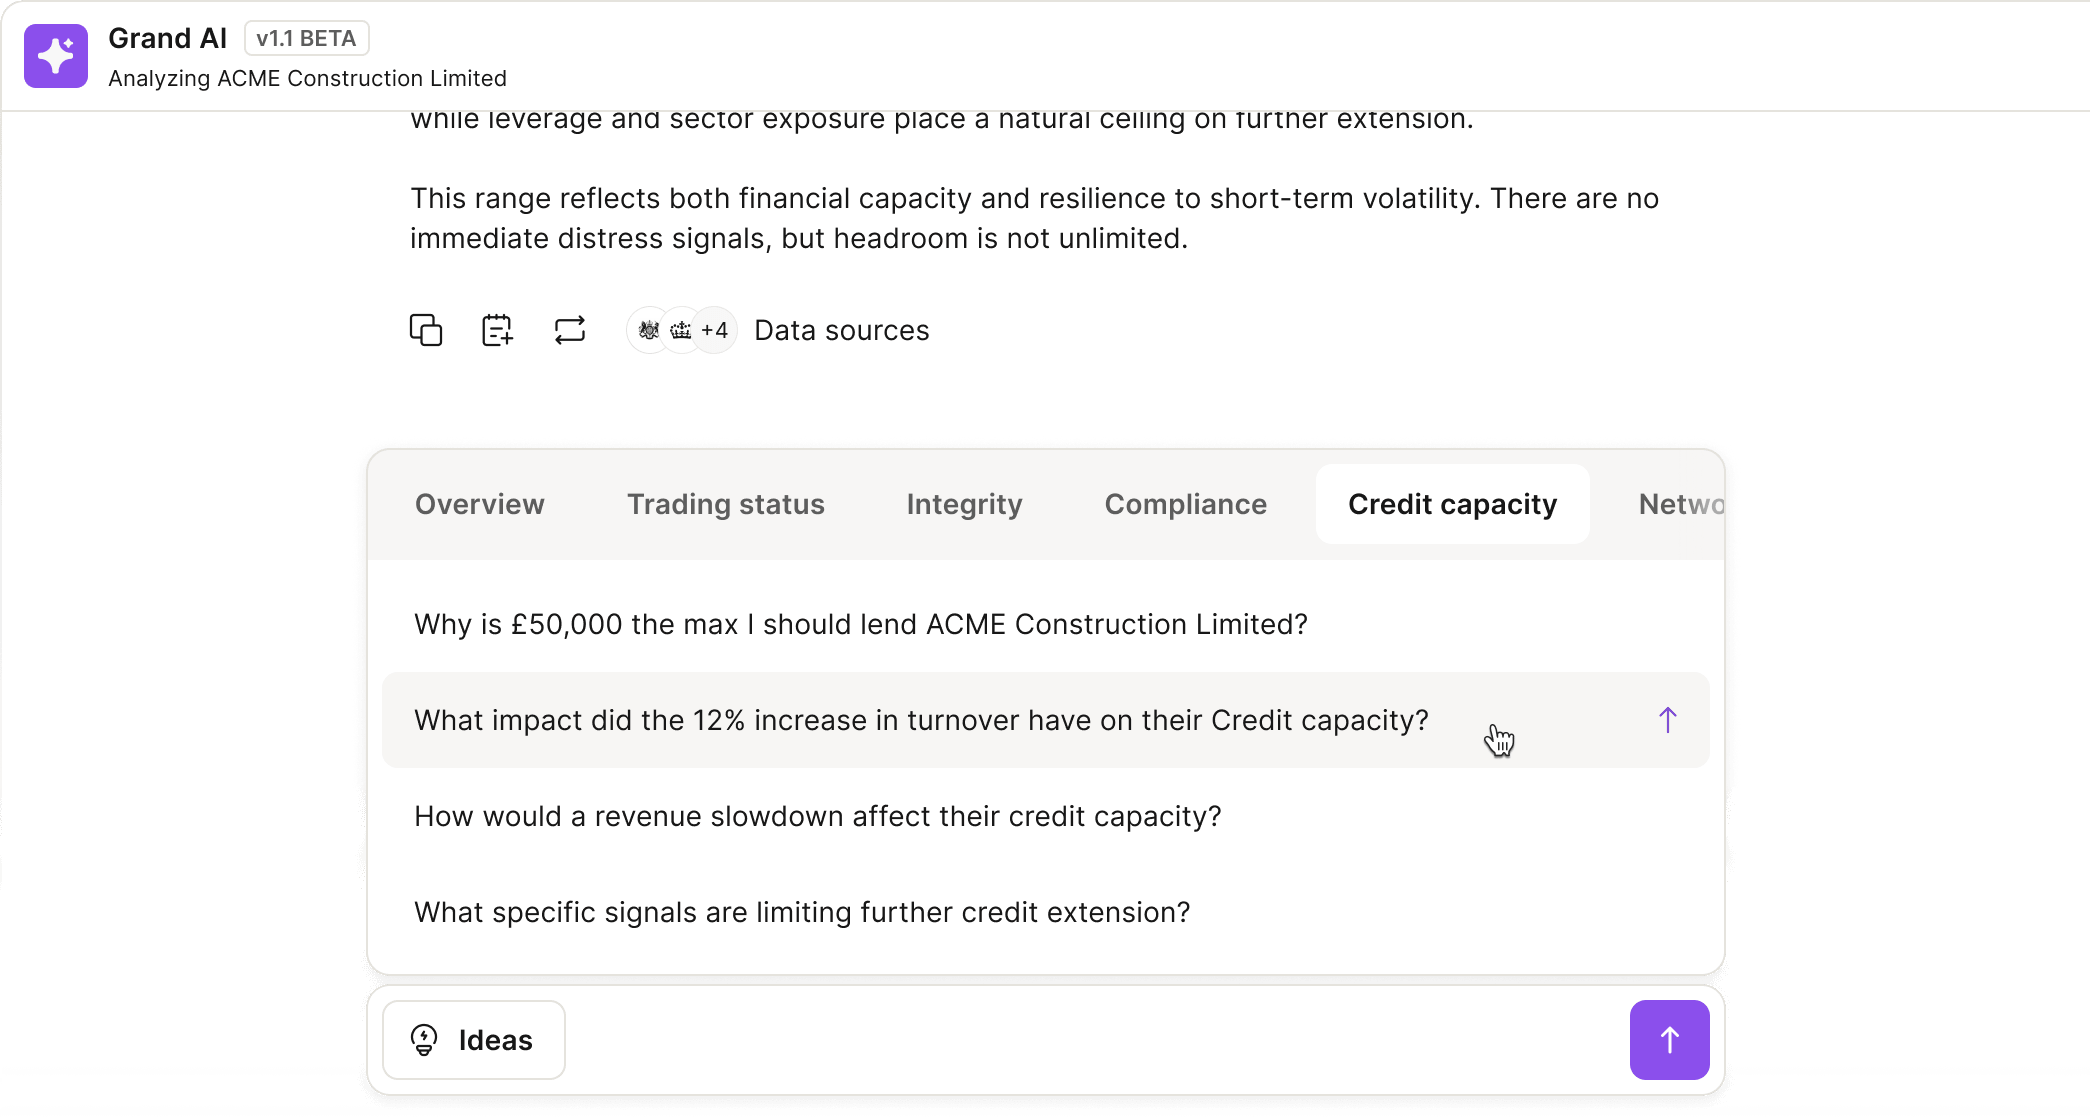This screenshot has width=2090, height=1120.
Task: Click the message input field
Action: [x=1095, y=1040]
